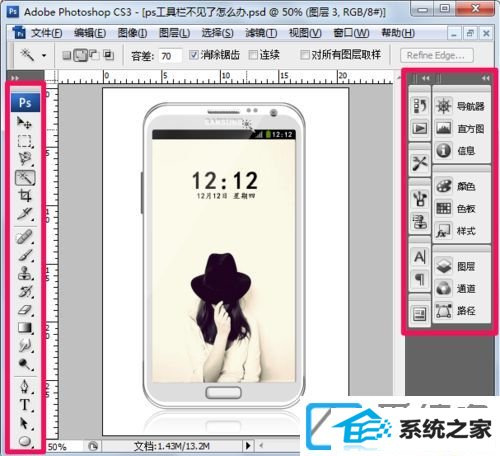Click the Refine Edge button
Screen dimensions: 500x456
click(x=437, y=56)
